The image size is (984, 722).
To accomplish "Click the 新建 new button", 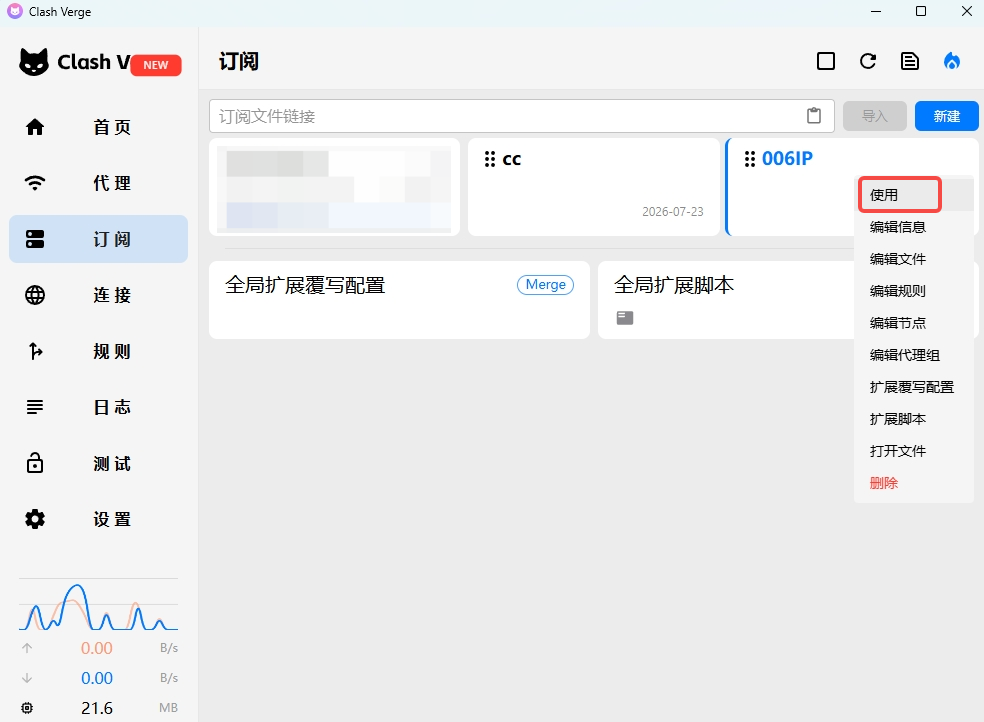I will coord(946,116).
